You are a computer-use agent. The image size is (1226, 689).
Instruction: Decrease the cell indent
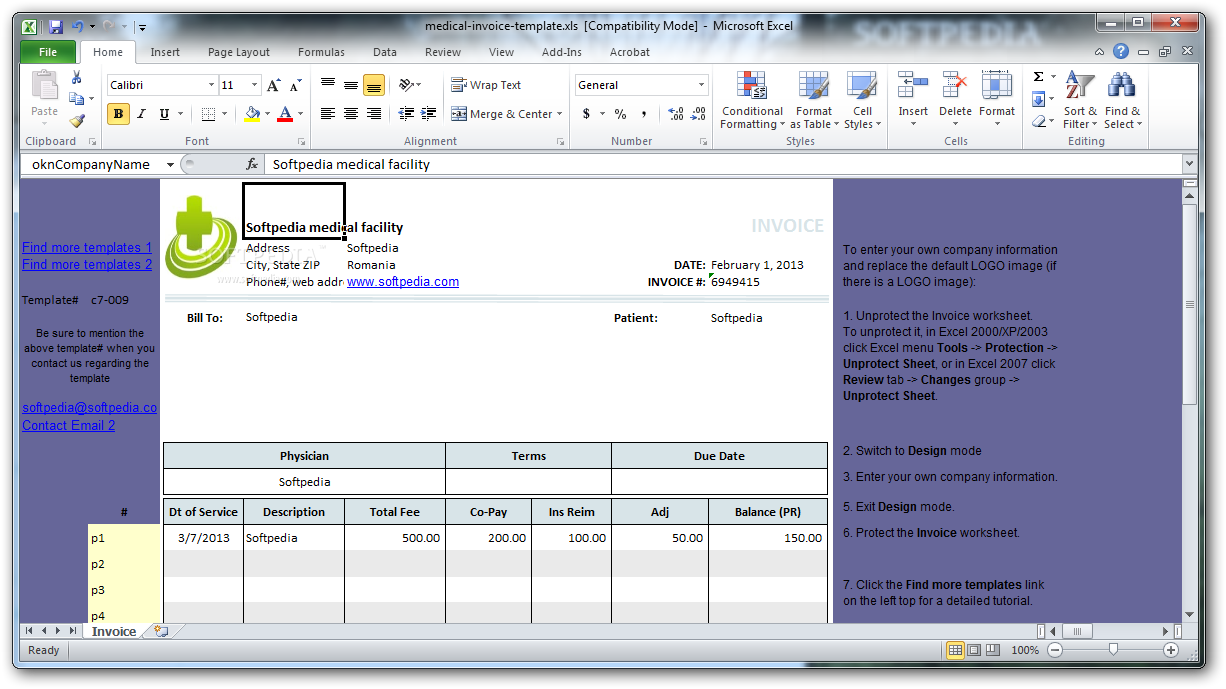tap(406, 114)
